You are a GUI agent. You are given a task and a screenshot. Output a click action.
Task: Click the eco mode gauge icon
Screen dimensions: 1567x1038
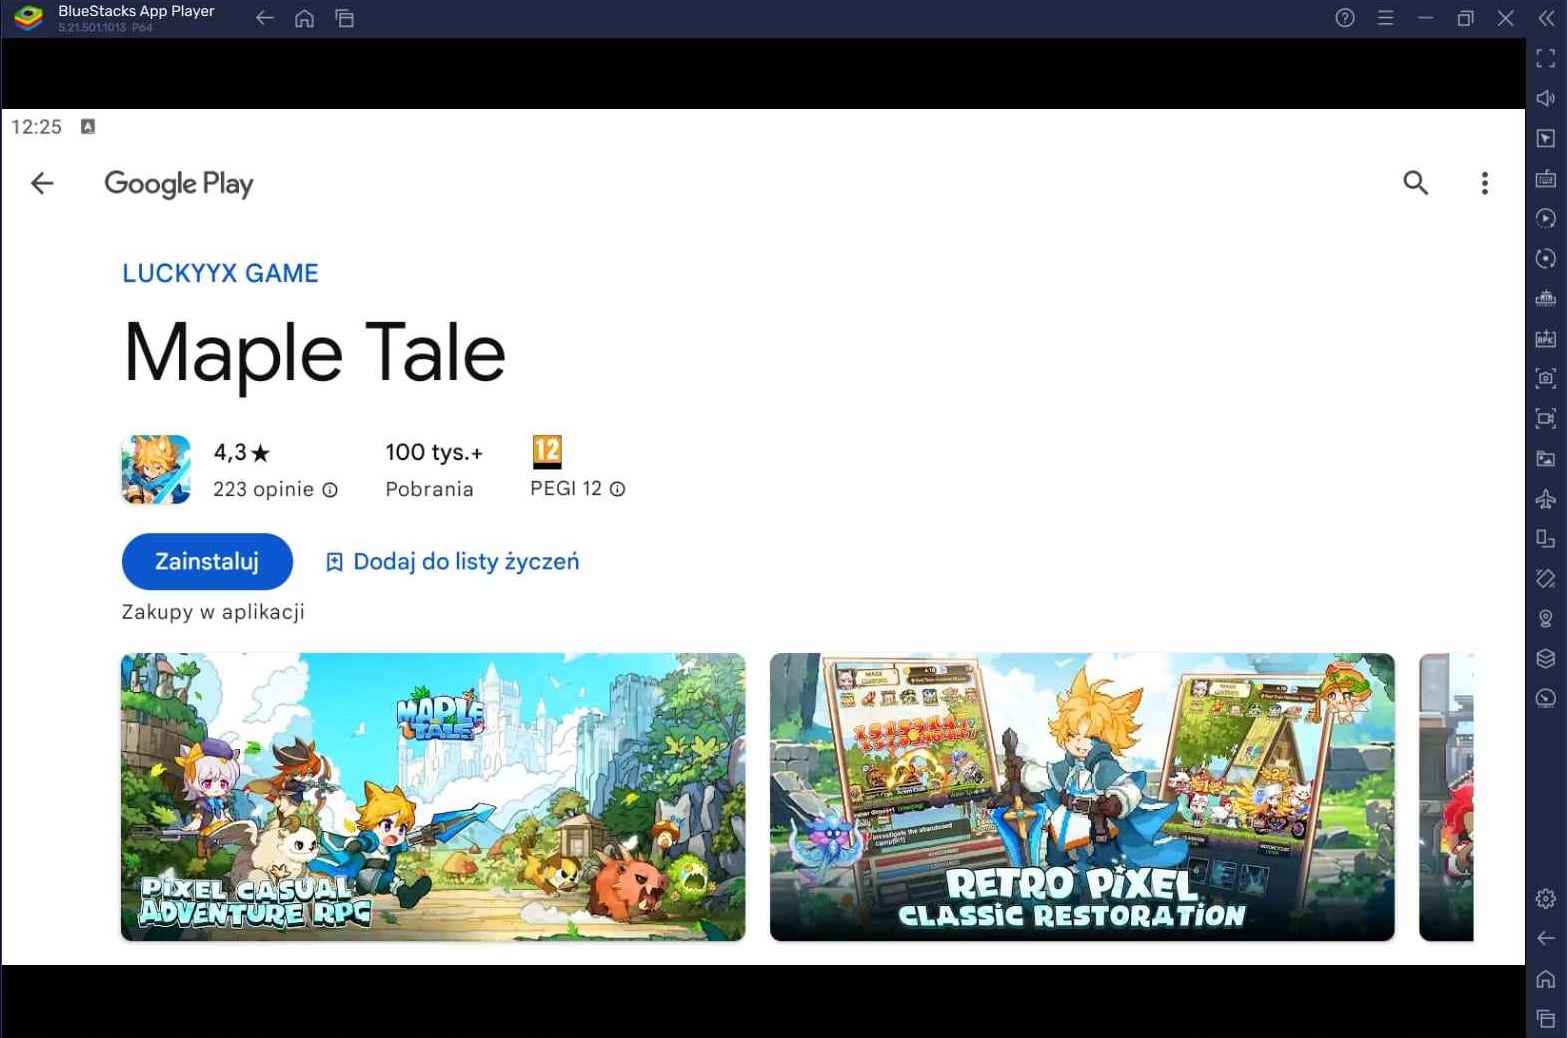point(1546,698)
